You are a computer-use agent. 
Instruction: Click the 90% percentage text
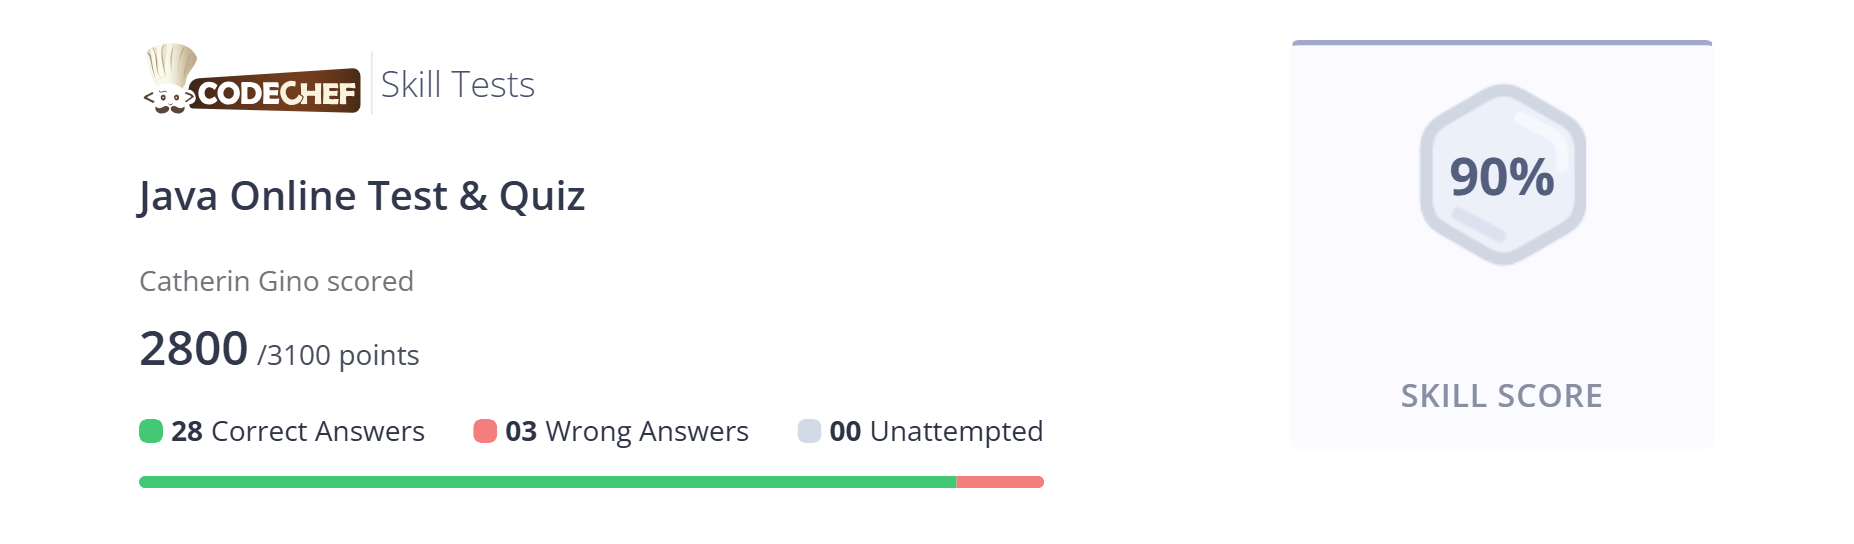[x=1502, y=177]
